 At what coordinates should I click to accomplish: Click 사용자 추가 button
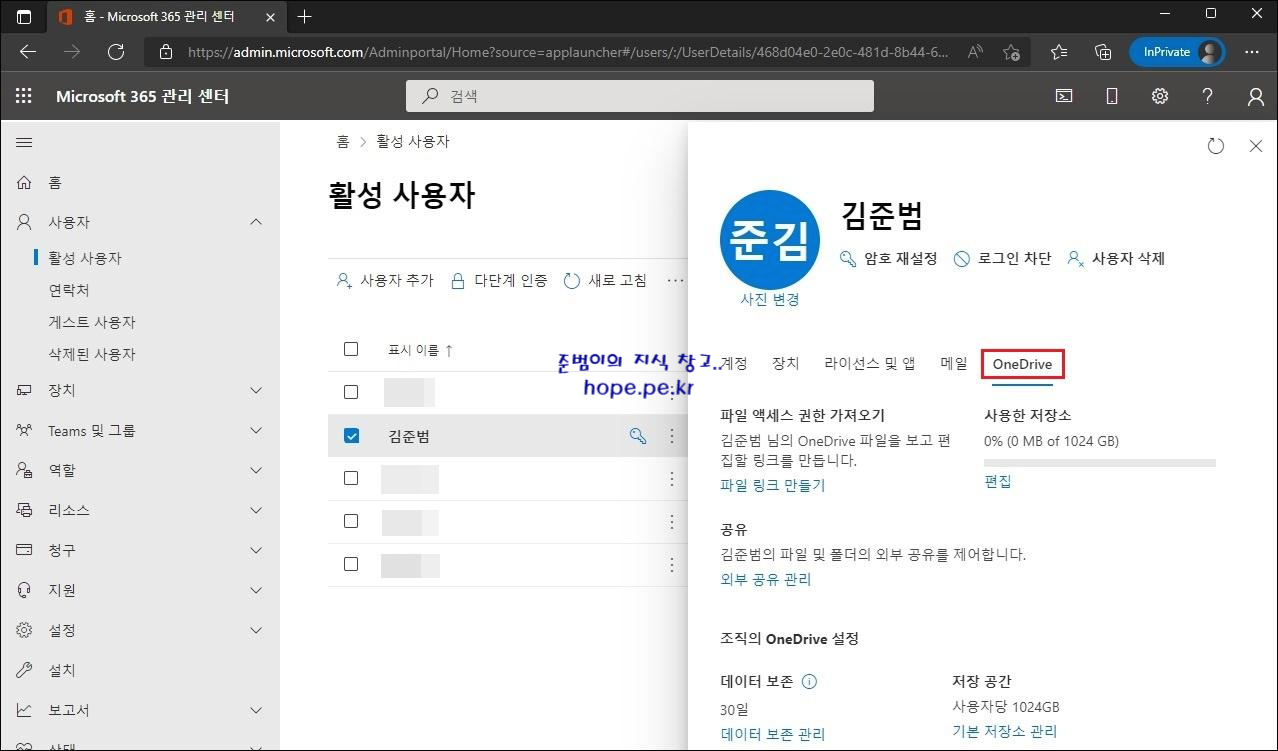[x=385, y=281]
